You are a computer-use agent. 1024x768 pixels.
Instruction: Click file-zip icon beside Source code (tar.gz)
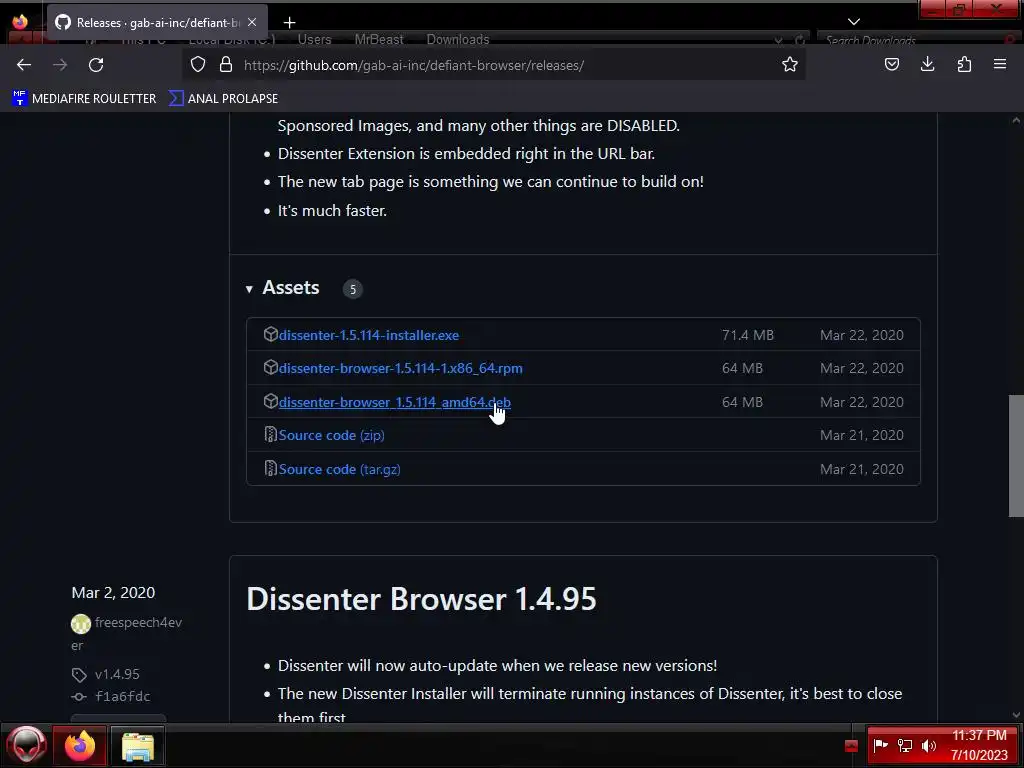coord(270,468)
